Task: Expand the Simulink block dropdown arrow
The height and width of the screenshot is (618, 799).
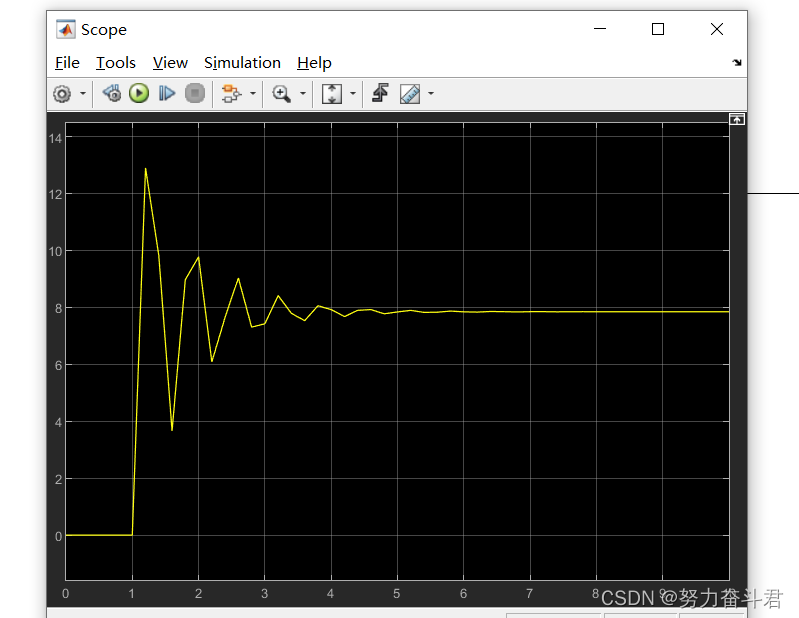Action: pos(253,94)
